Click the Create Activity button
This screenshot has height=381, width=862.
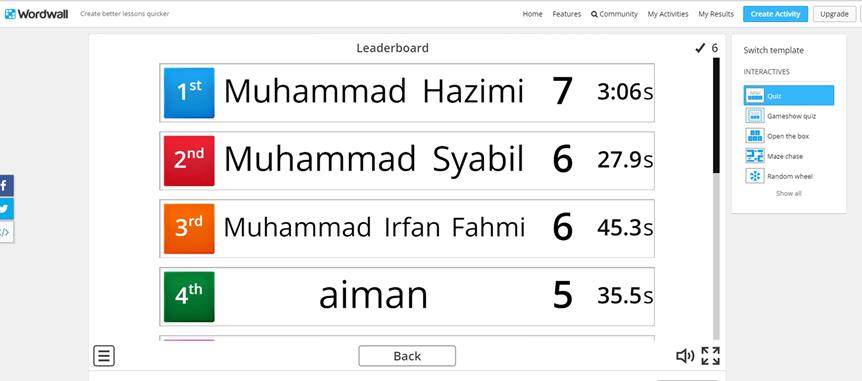[775, 14]
